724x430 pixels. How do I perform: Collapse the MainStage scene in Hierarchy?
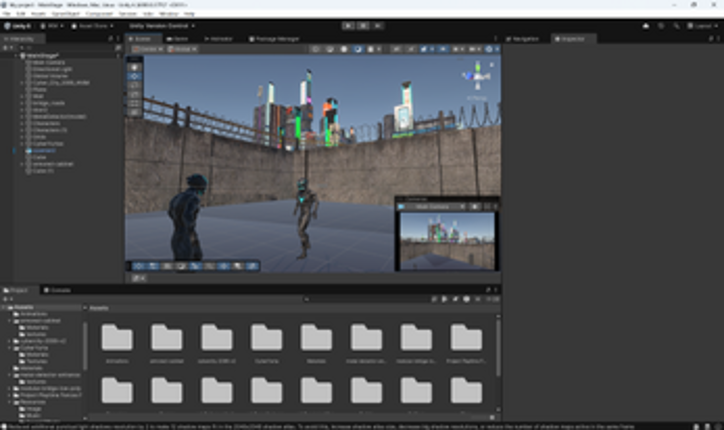pyautogui.click(x=15, y=56)
